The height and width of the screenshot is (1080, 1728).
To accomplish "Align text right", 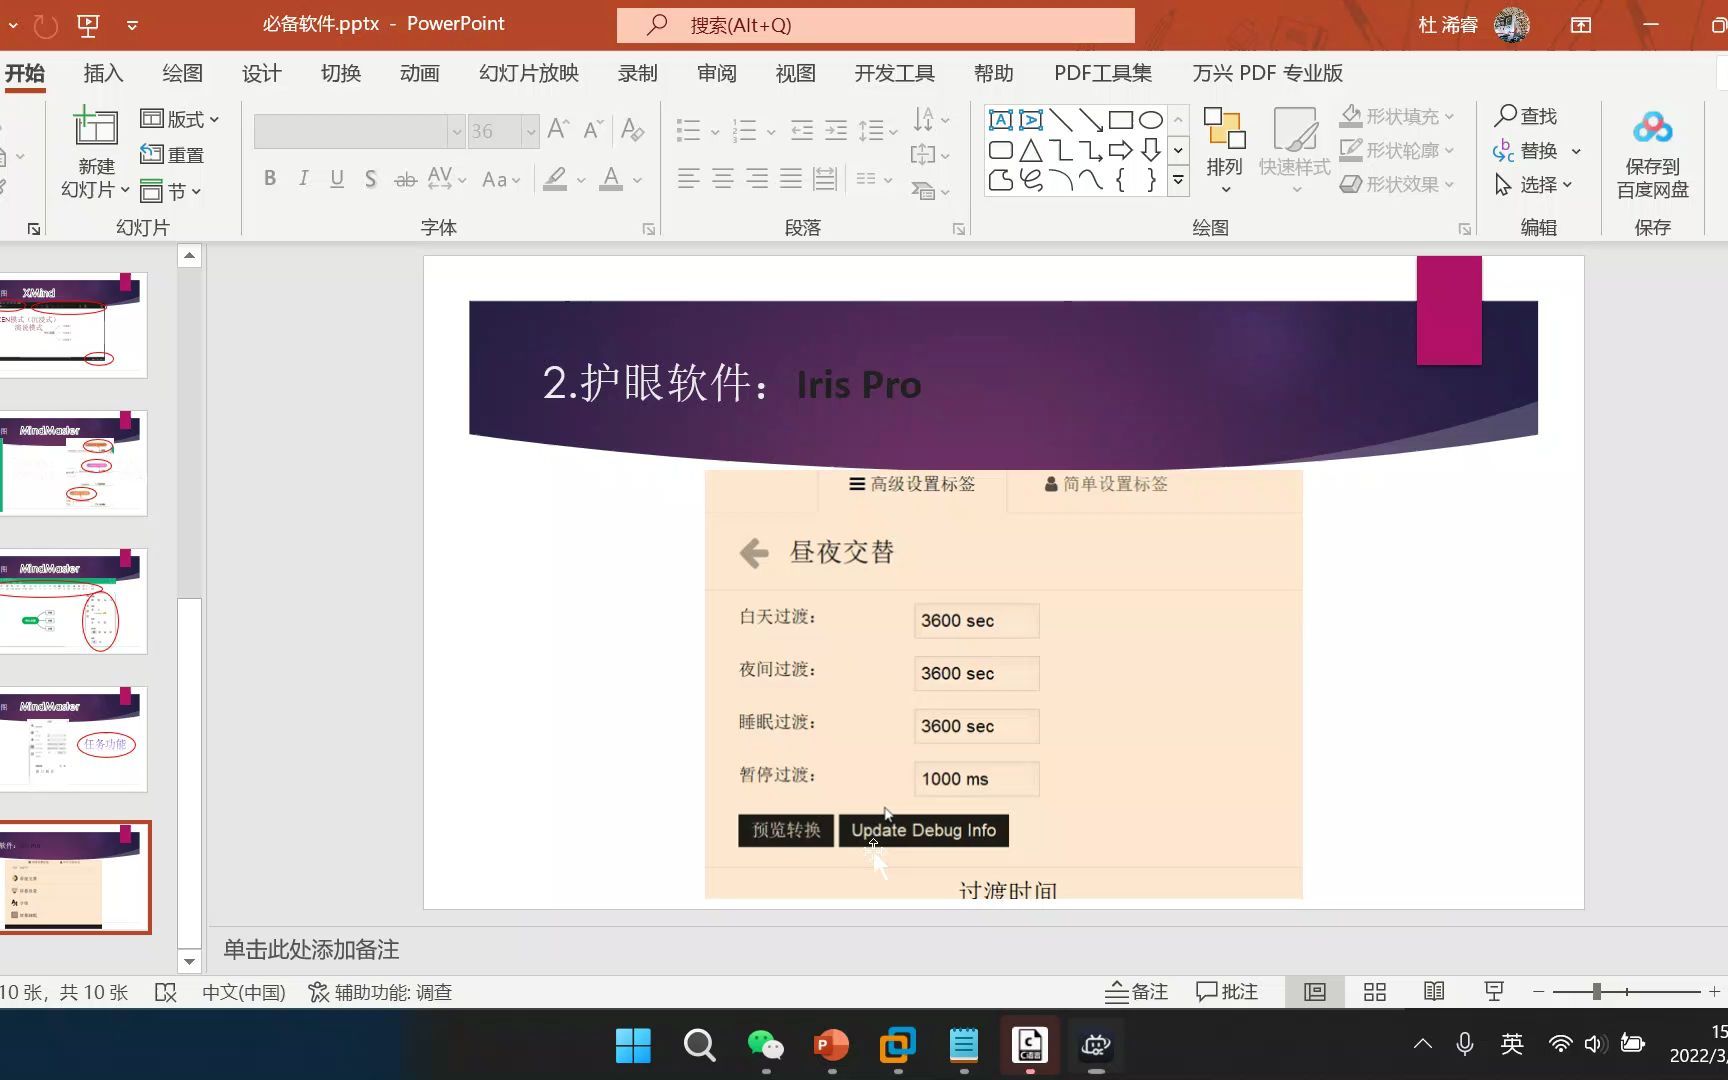I will coord(757,179).
